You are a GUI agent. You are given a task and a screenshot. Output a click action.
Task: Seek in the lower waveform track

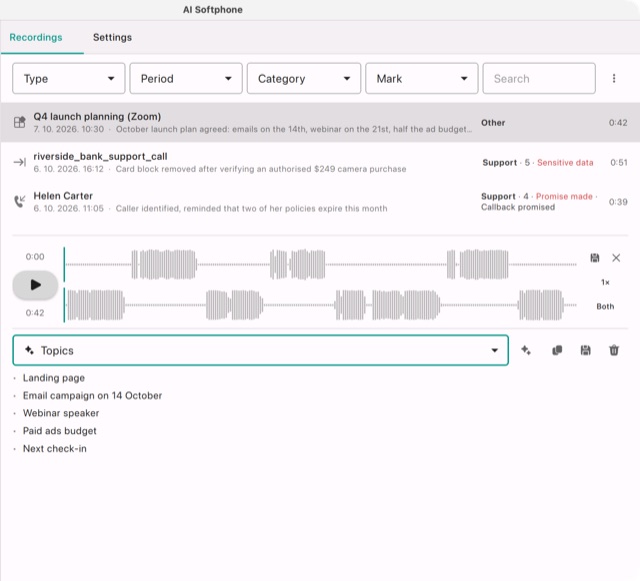(x=320, y=305)
